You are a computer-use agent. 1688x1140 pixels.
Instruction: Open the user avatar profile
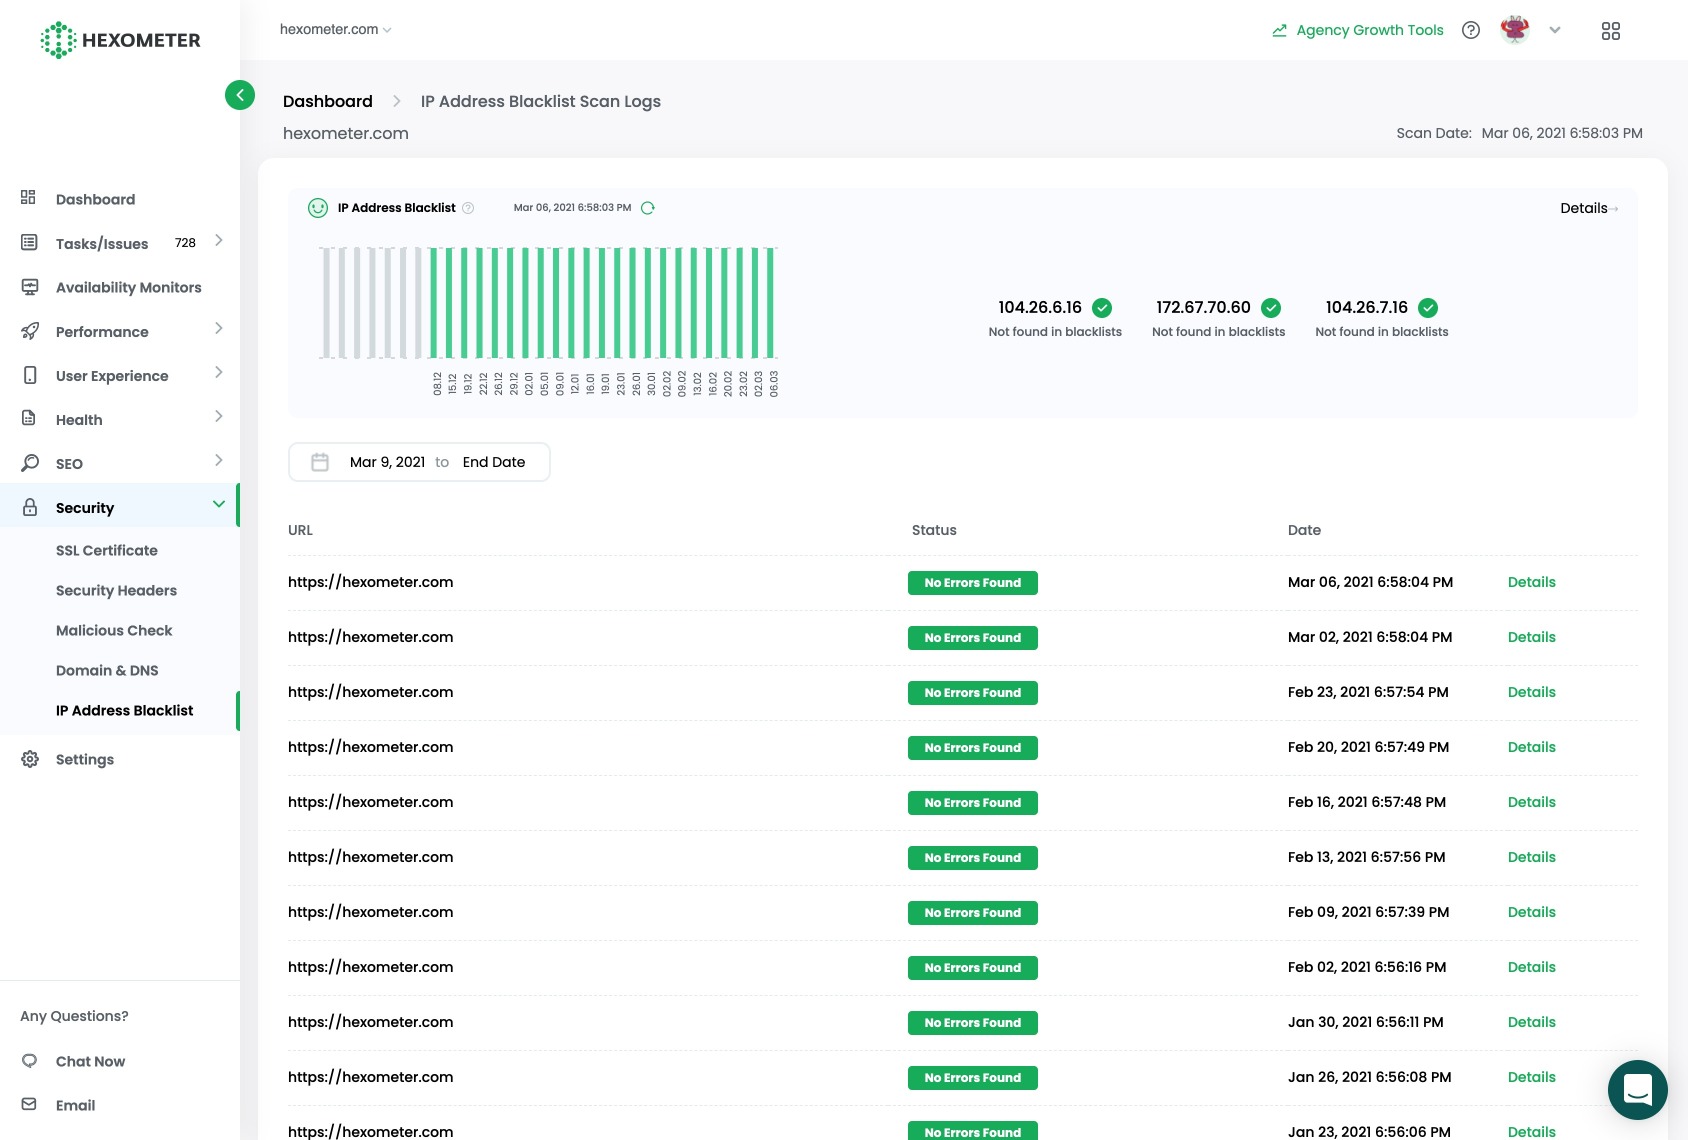click(1515, 30)
